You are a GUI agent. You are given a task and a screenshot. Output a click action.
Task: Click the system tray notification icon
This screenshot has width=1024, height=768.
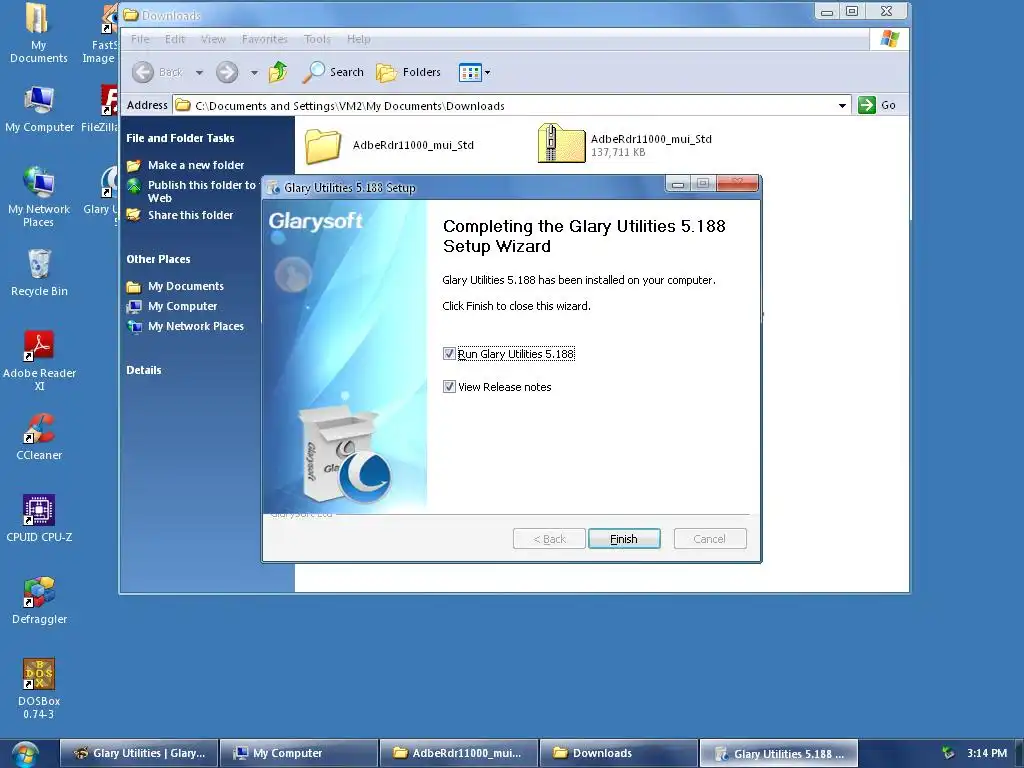(x=948, y=753)
